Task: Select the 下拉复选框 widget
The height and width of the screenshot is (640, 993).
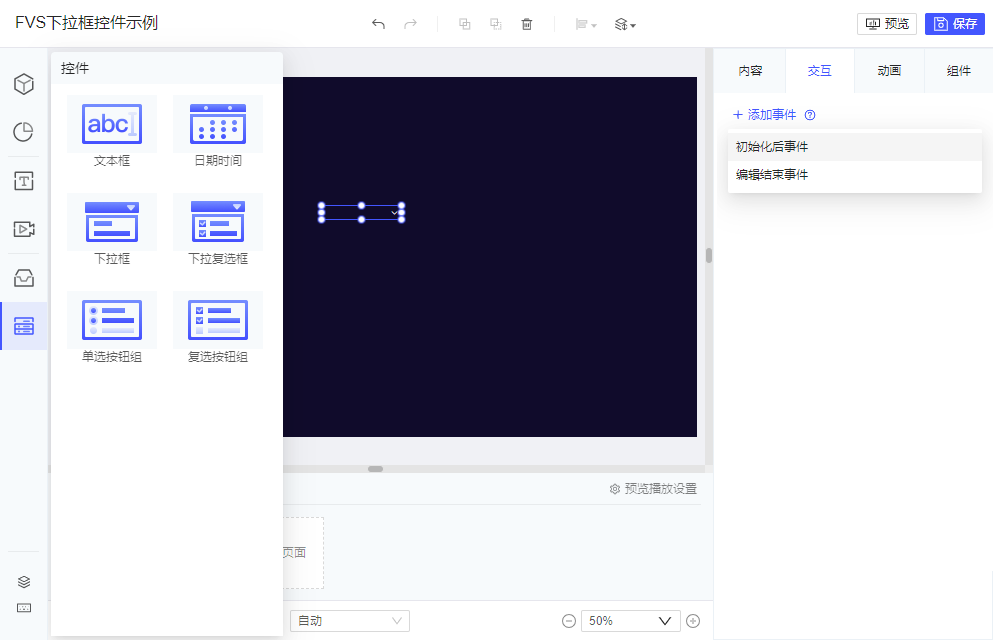Action: (218, 230)
